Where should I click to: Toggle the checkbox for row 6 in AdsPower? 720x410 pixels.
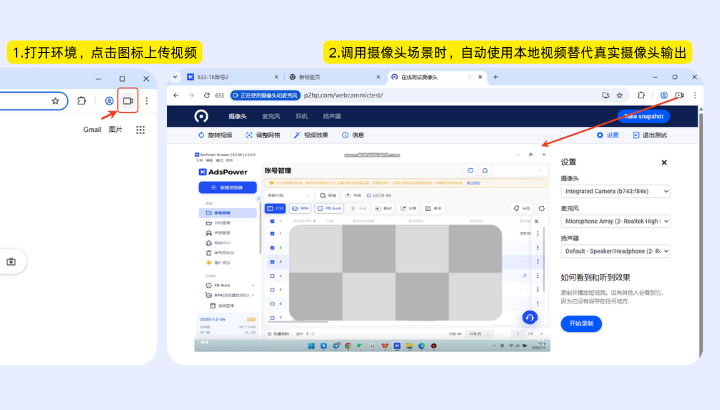(272, 304)
